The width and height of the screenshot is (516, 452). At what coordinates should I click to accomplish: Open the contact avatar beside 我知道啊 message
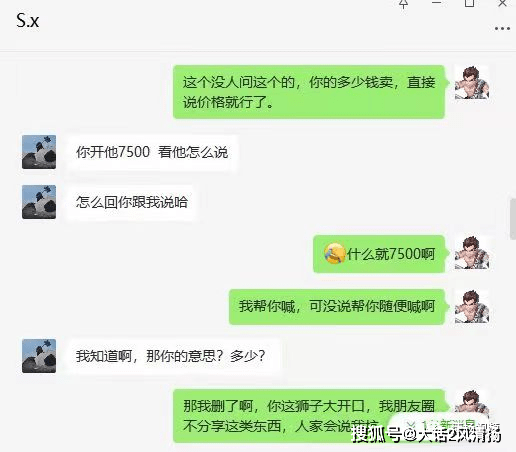tap(39, 356)
